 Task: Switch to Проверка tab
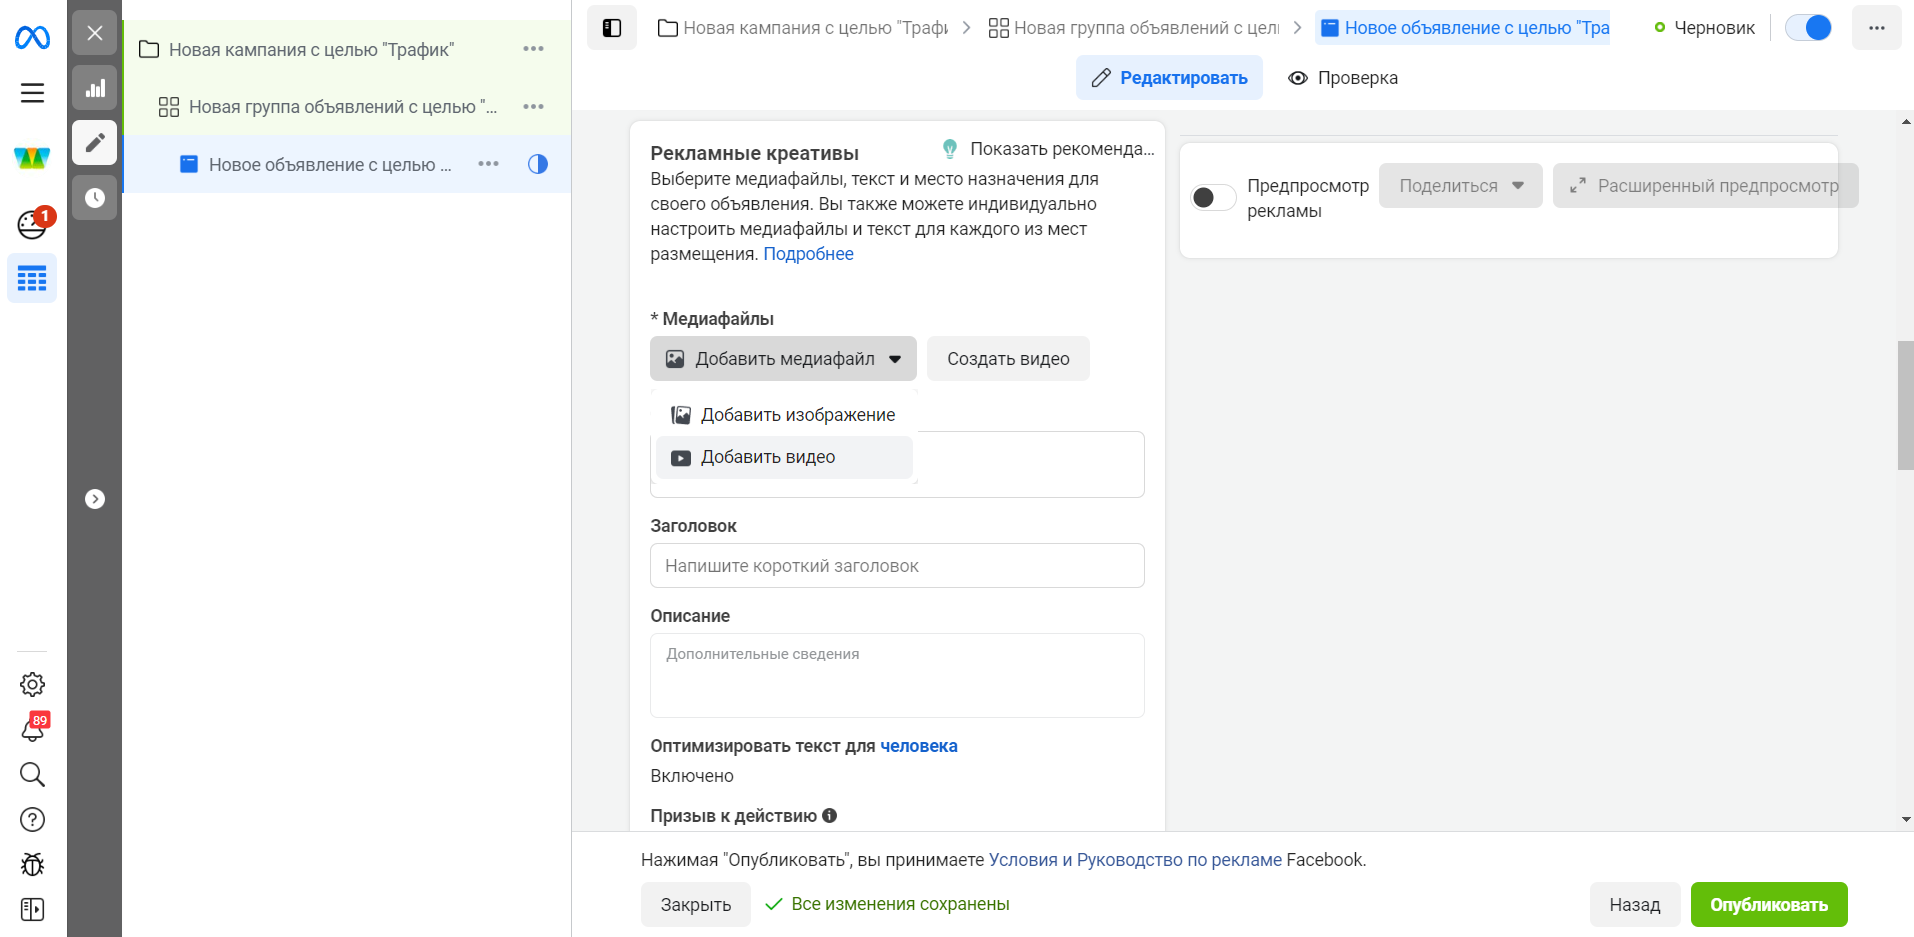click(x=1343, y=78)
